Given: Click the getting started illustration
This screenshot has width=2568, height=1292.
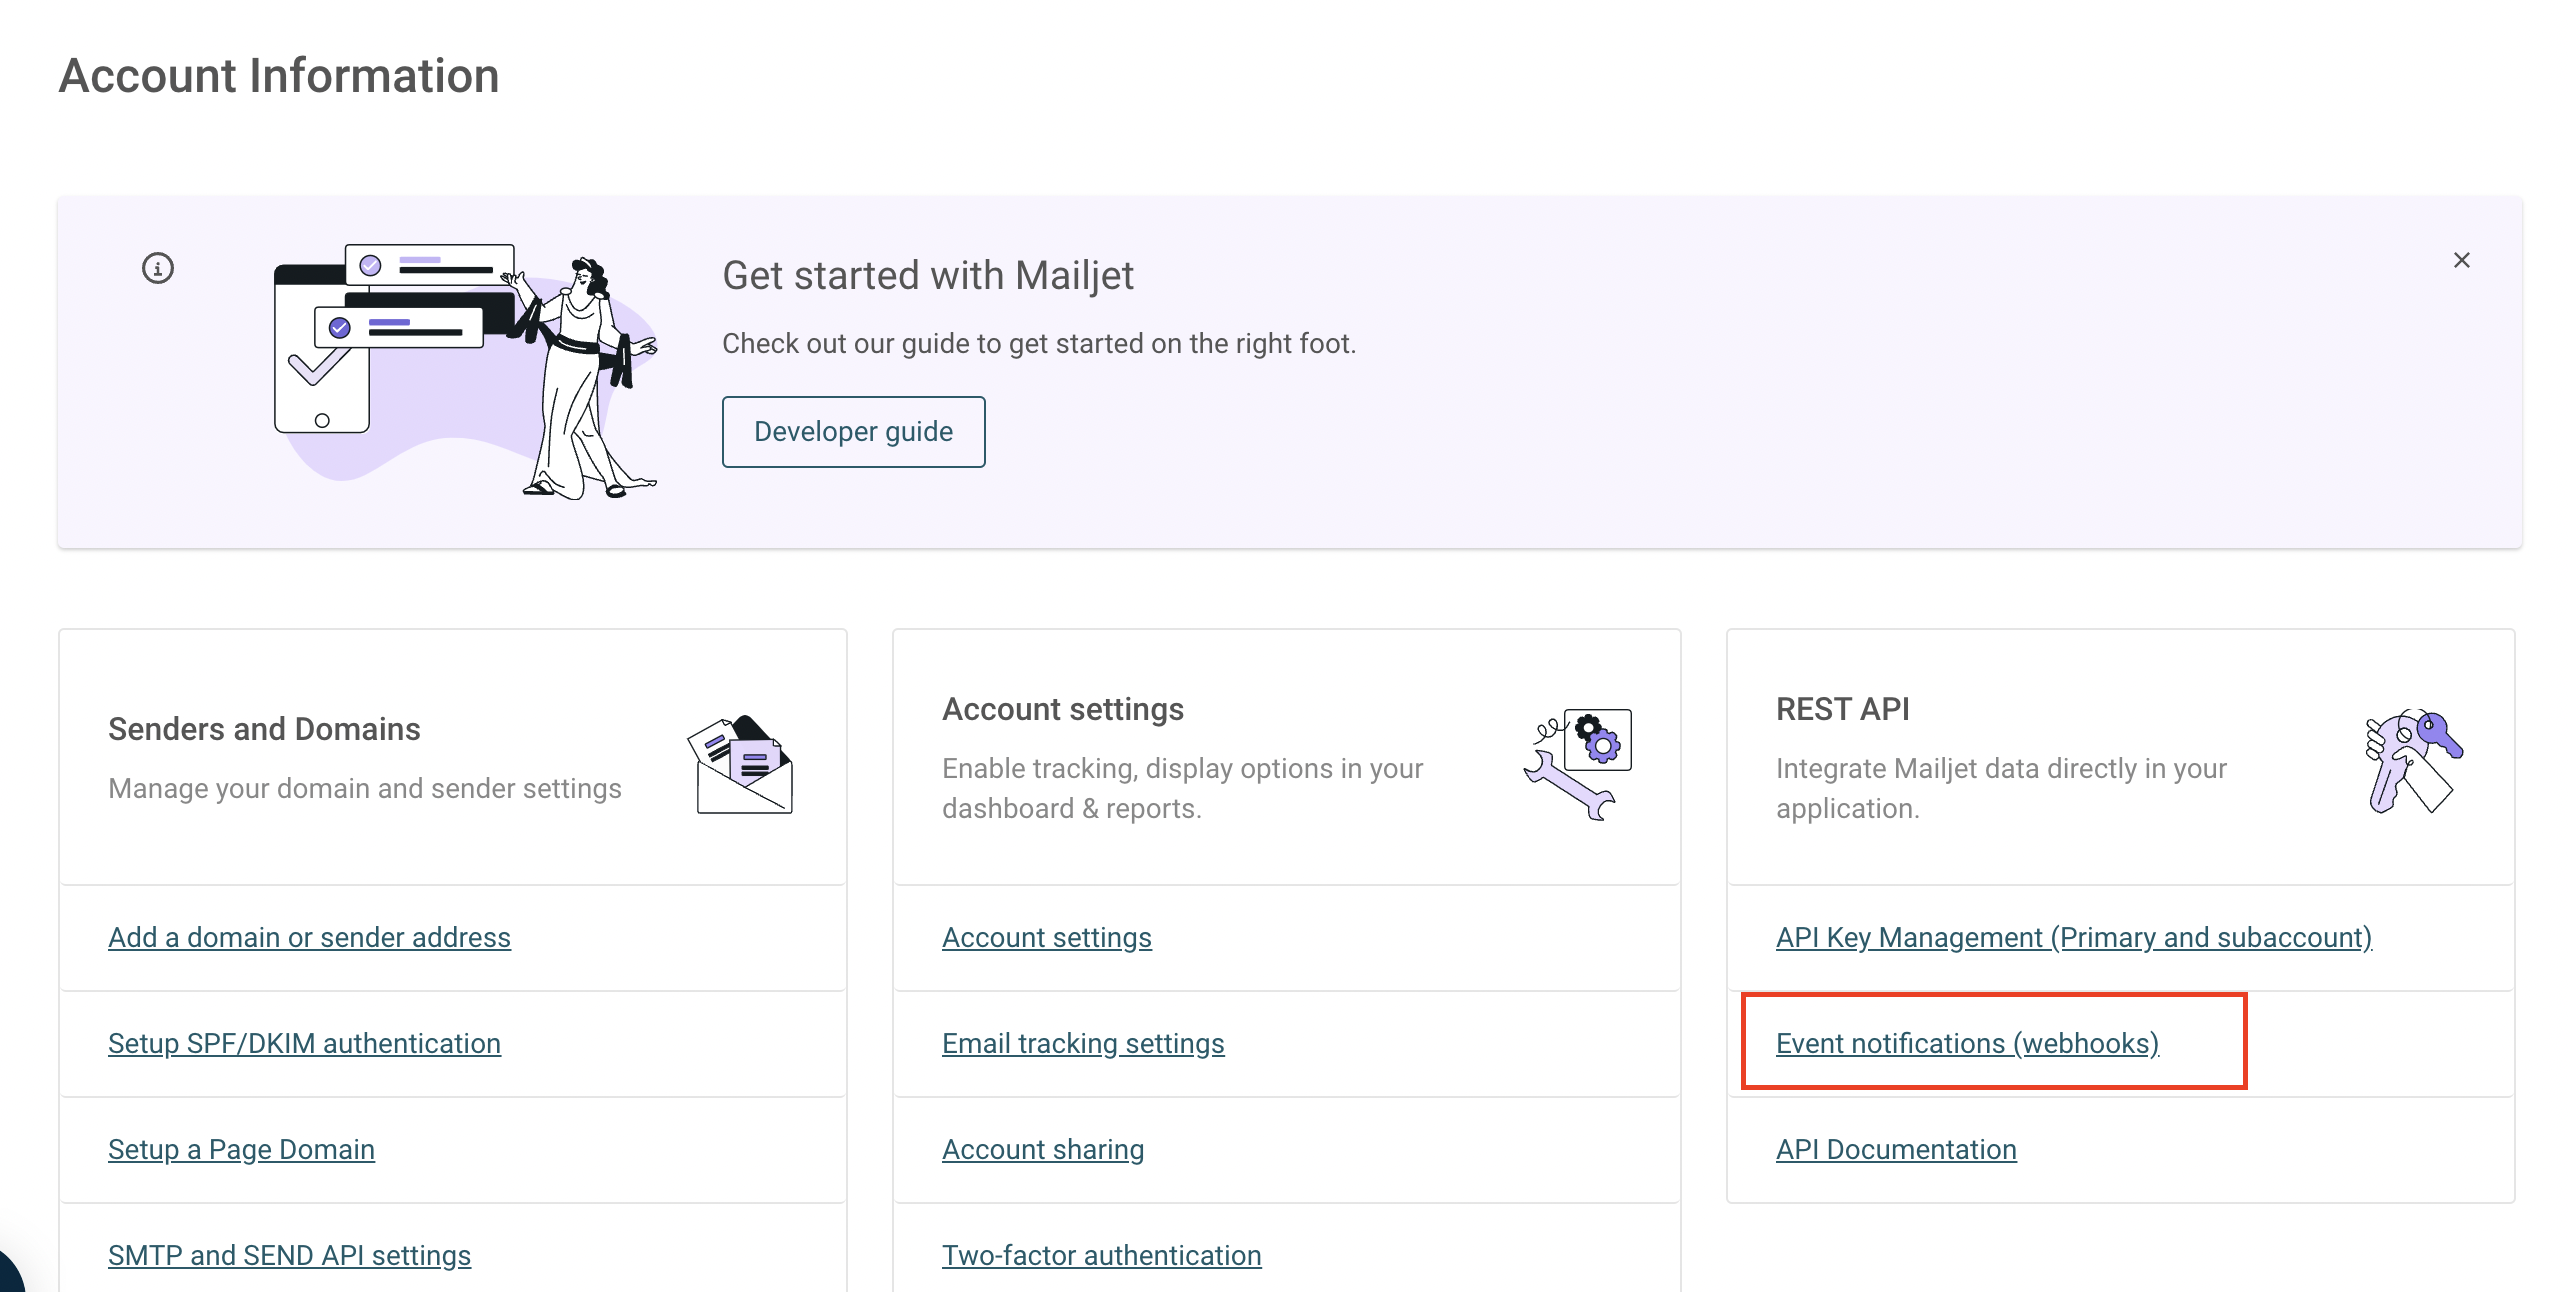Looking at the screenshot, I should (466, 371).
